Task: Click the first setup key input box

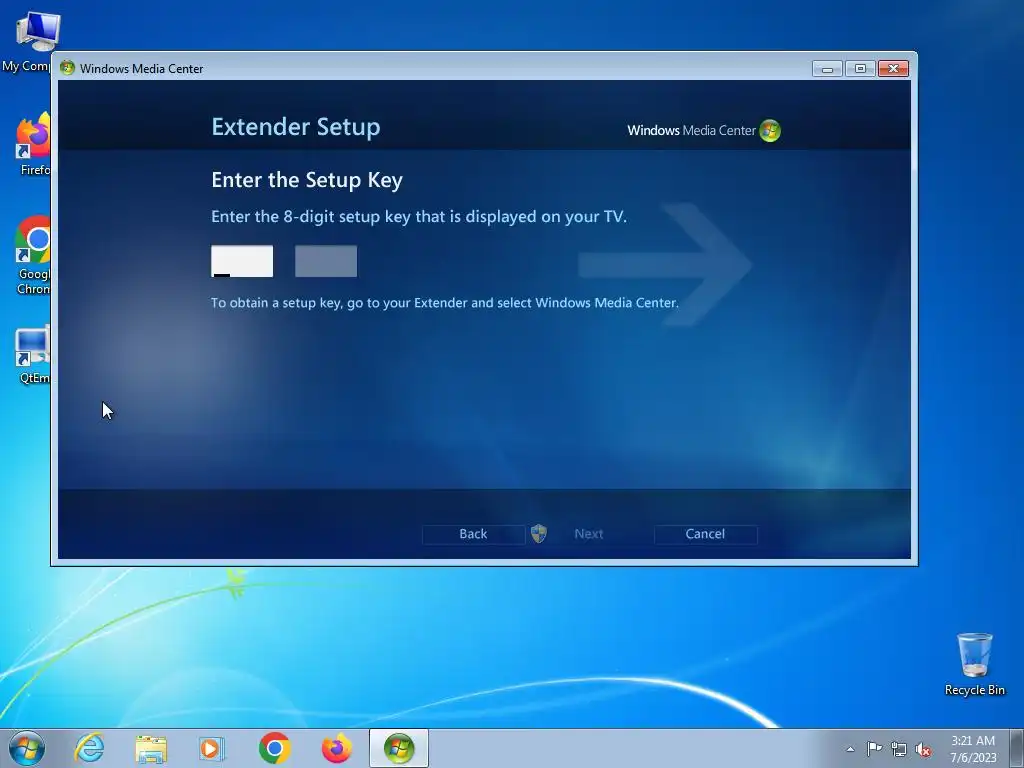Action: [242, 261]
